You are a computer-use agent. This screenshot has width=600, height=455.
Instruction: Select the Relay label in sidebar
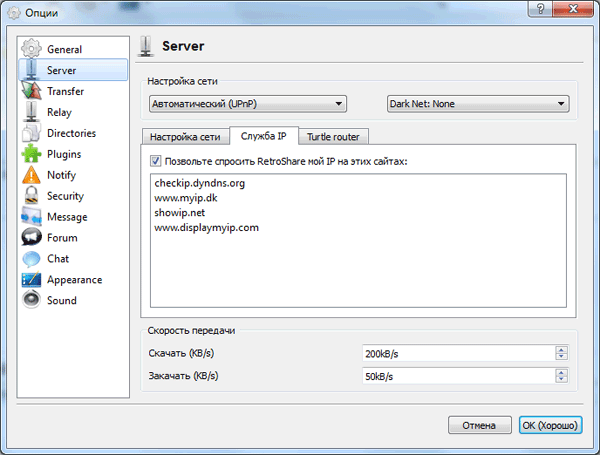pyautogui.click(x=59, y=112)
